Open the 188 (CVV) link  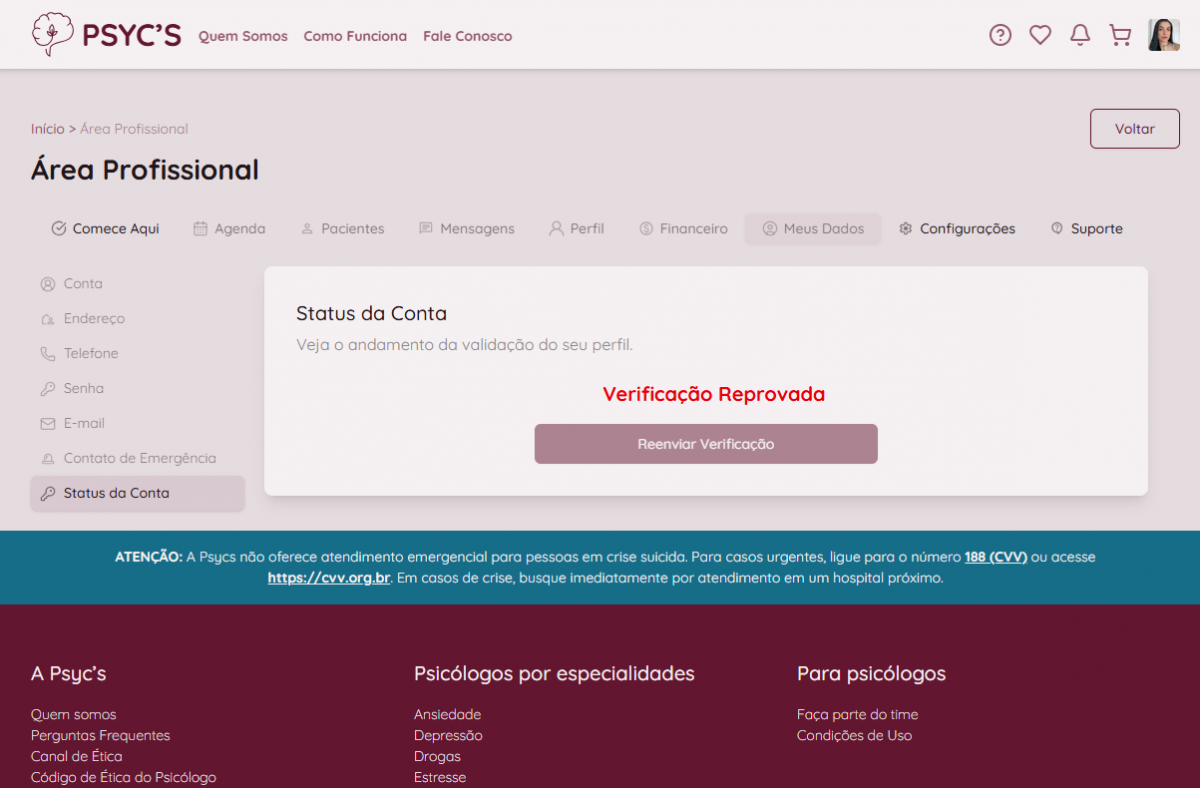(995, 557)
